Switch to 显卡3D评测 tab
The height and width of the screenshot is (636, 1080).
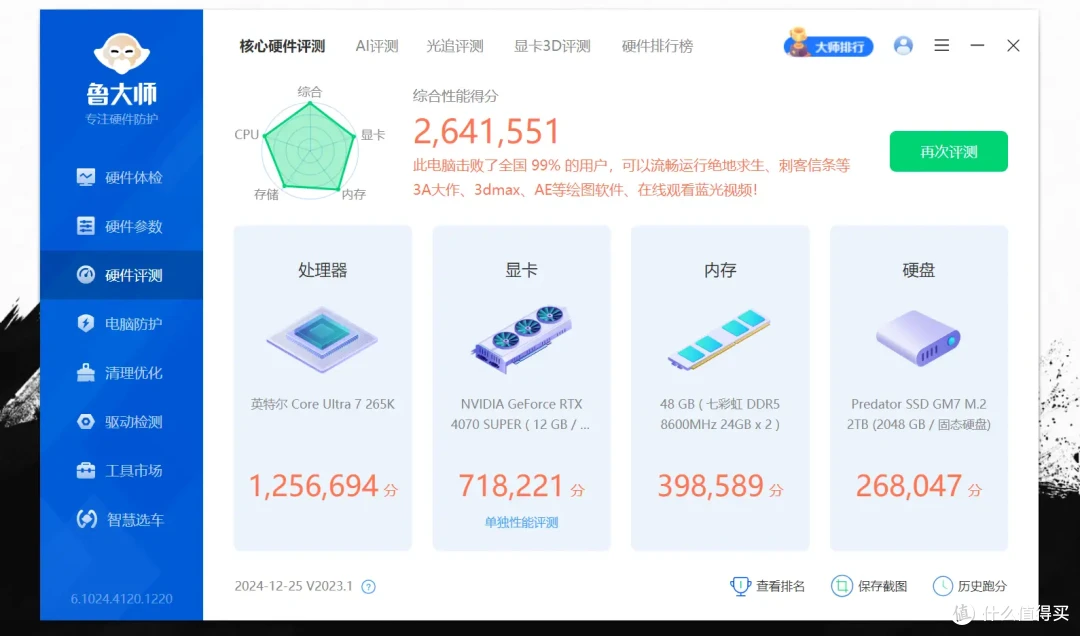(552, 46)
